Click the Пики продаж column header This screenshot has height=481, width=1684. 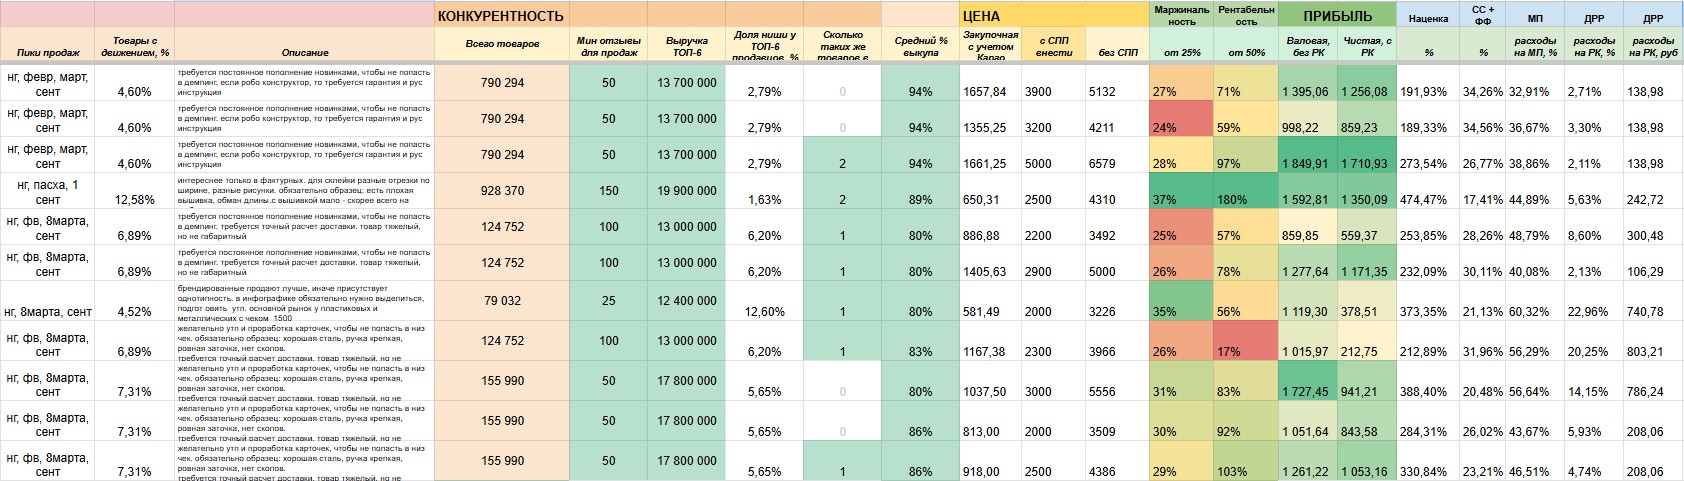click(47, 44)
